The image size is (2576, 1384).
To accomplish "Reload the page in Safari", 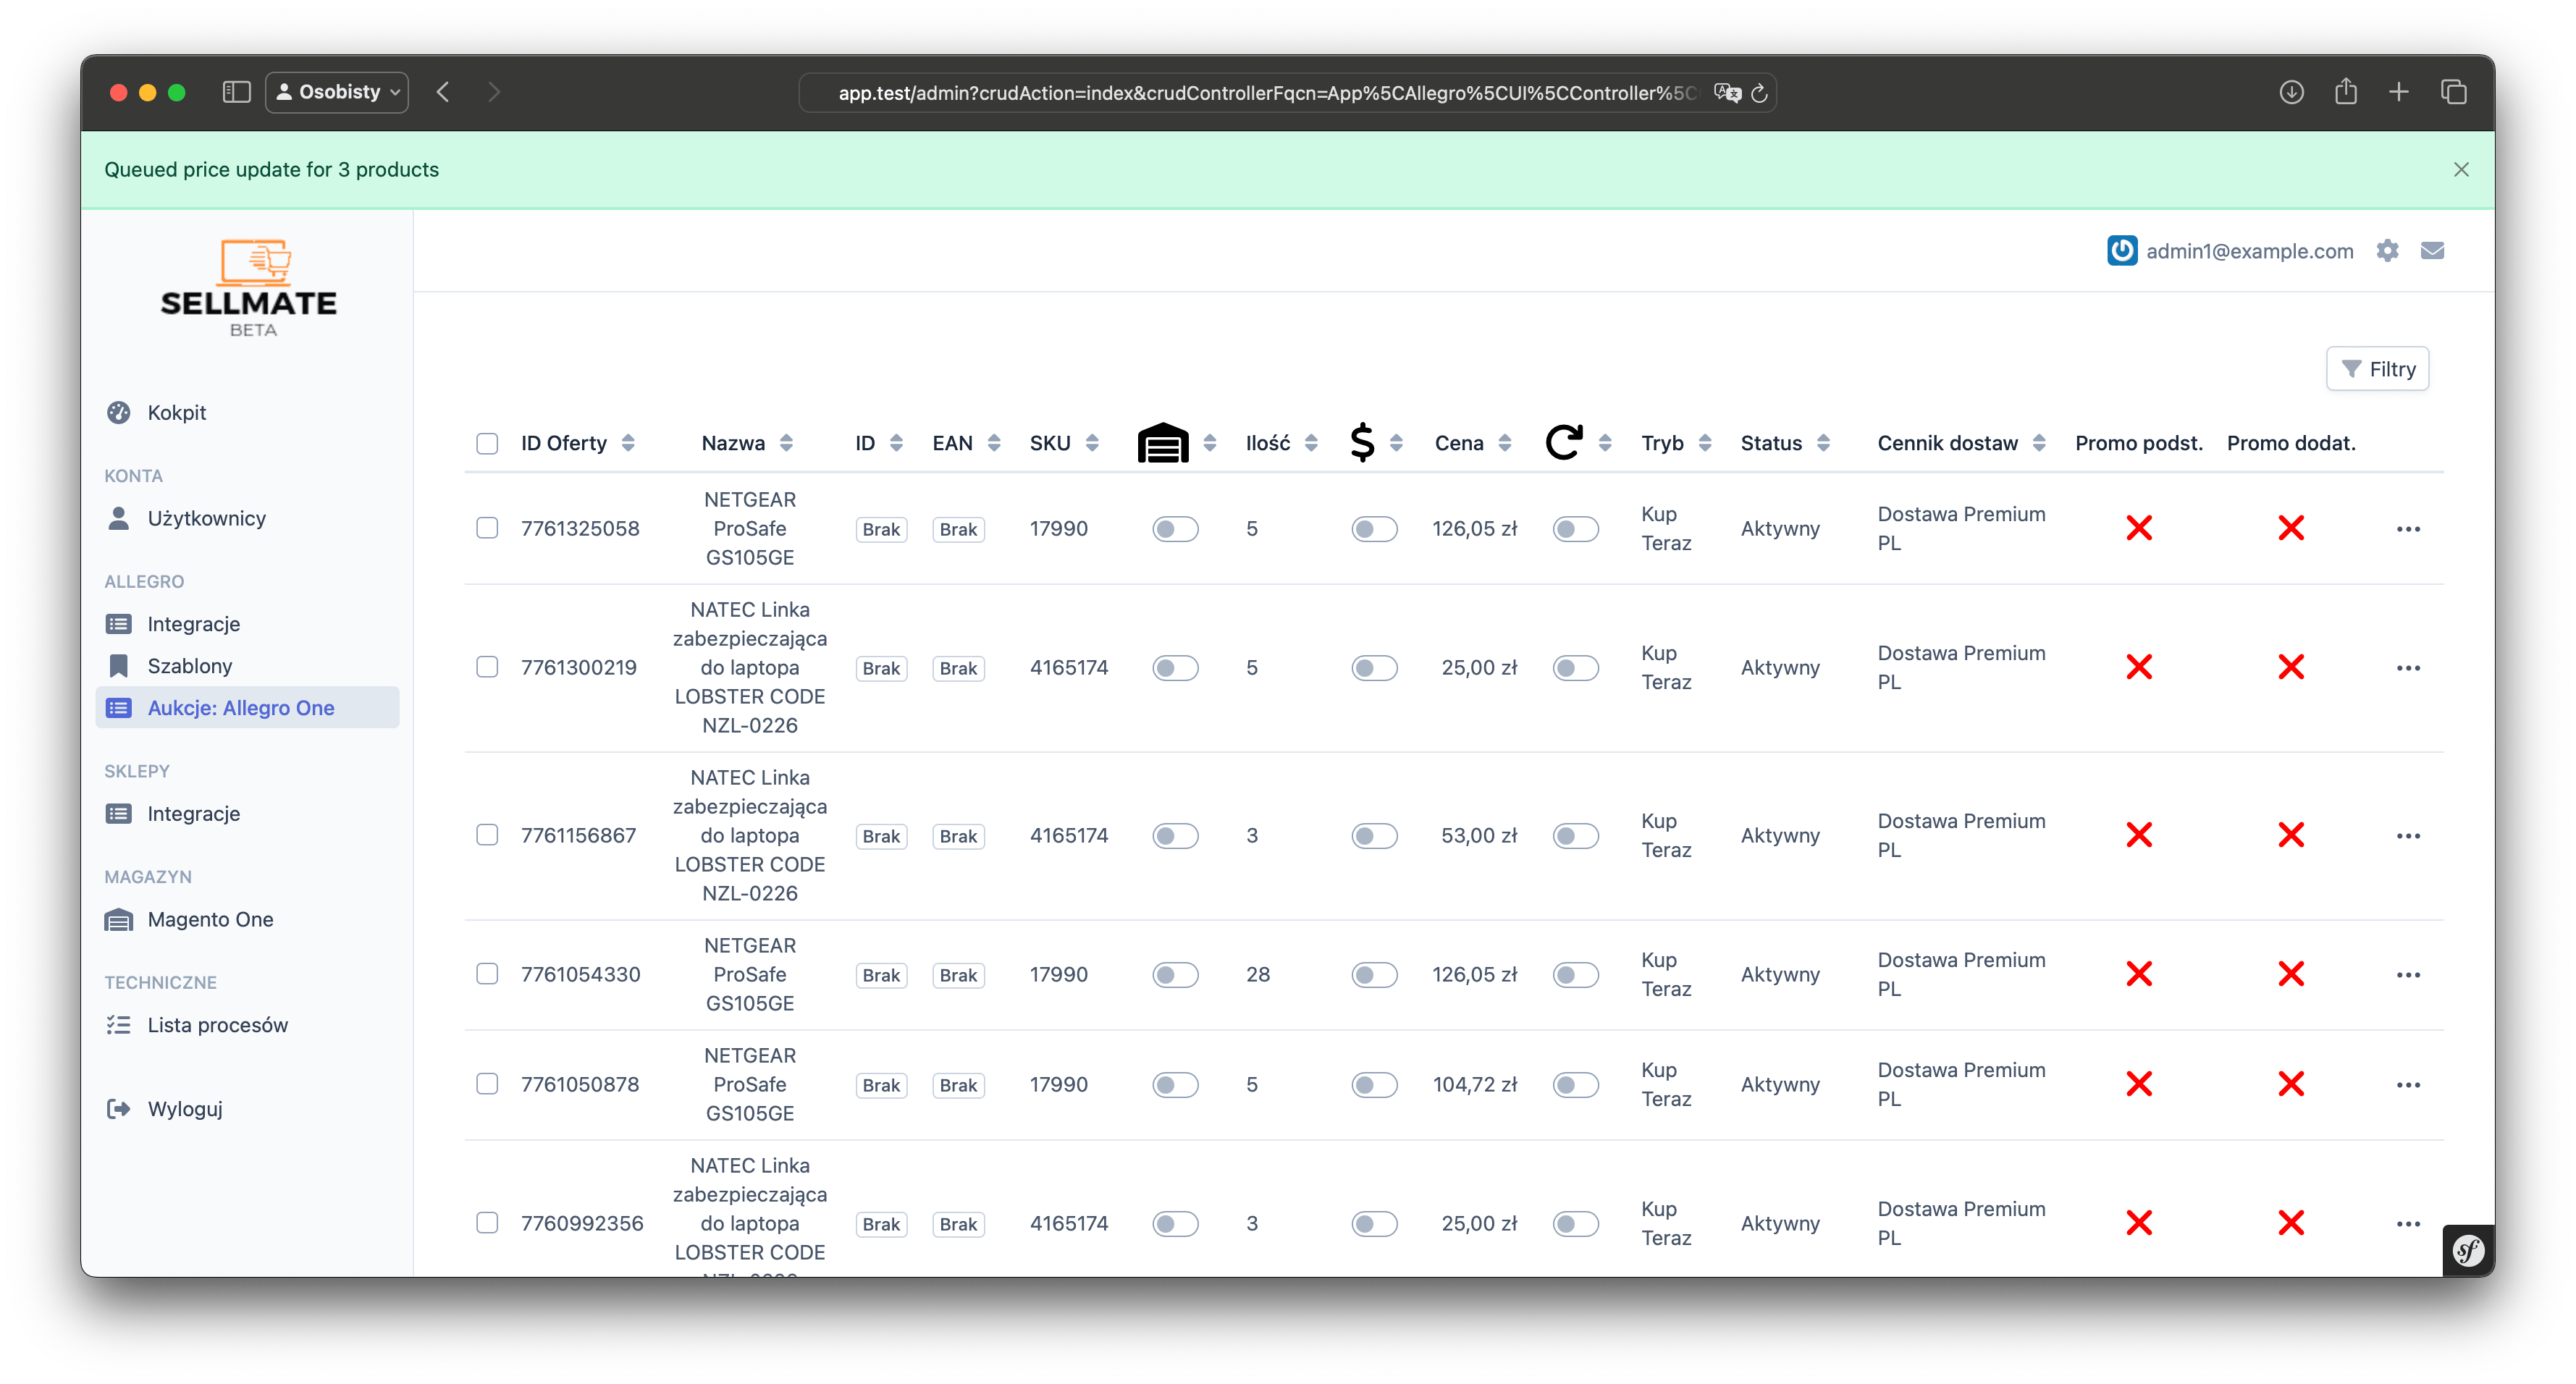I will [x=1759, y=93].
